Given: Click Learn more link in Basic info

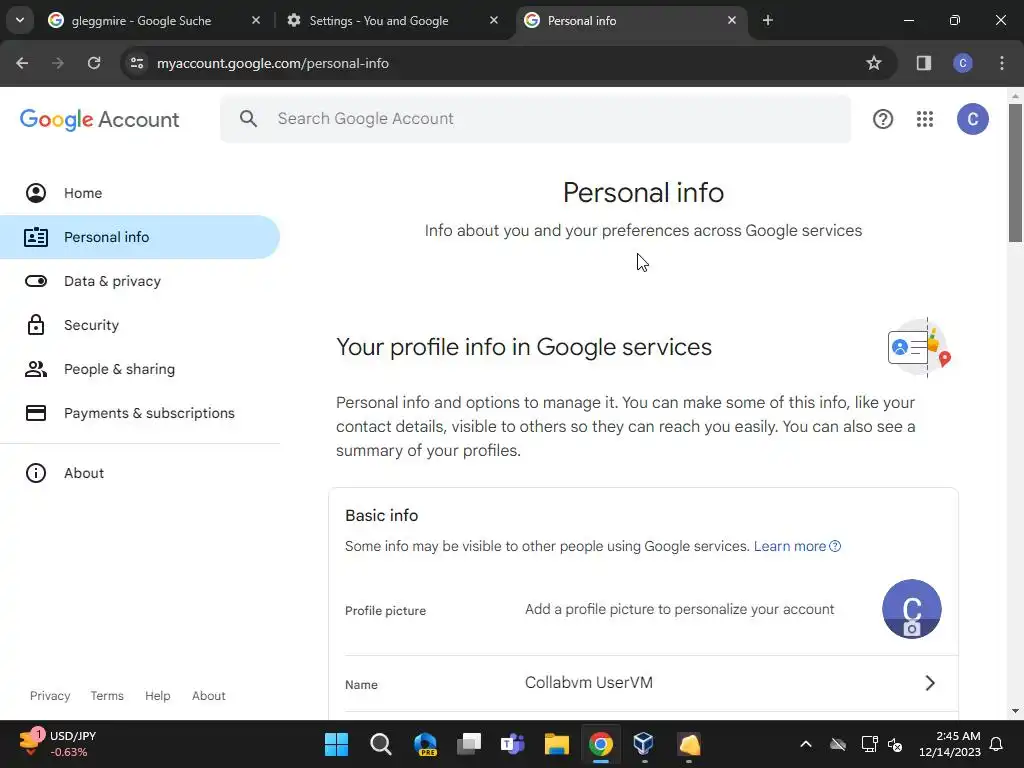Looking at the screenshot, I should [x=790, y=546].
